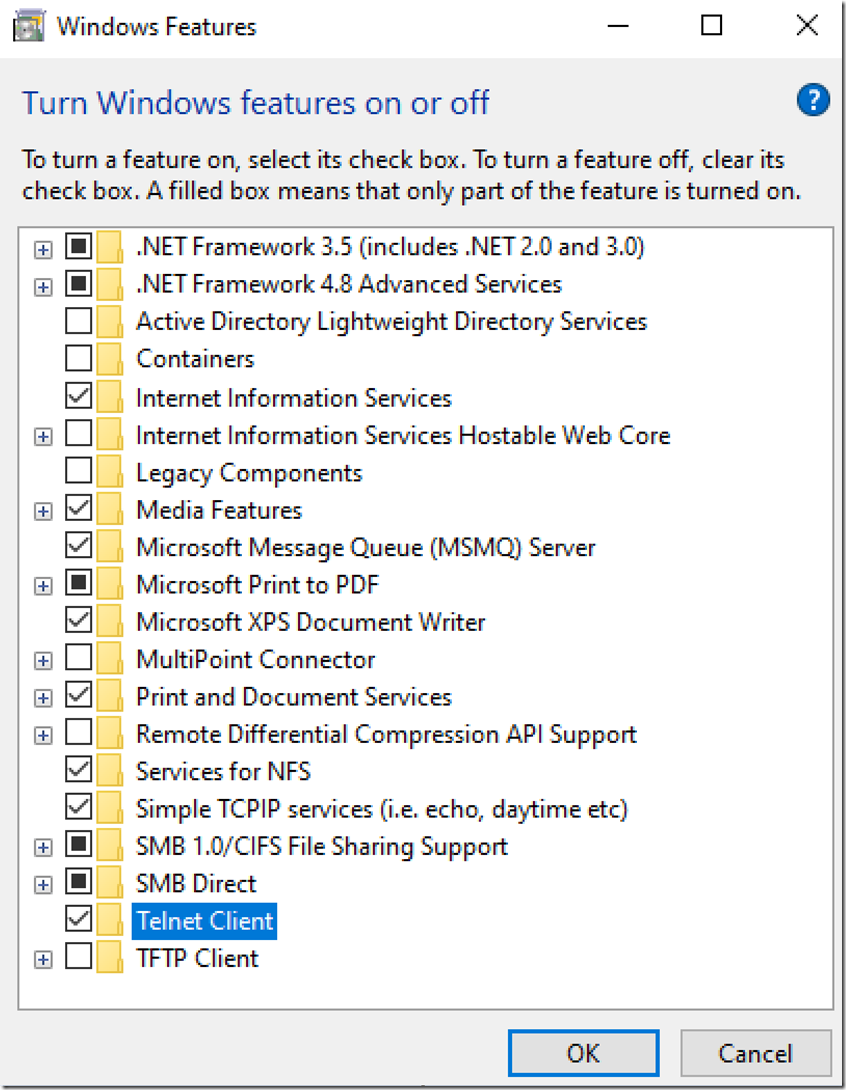The image size is (846, 1090).
Task: Expand the Media Features node
Action: click(43, 512)
